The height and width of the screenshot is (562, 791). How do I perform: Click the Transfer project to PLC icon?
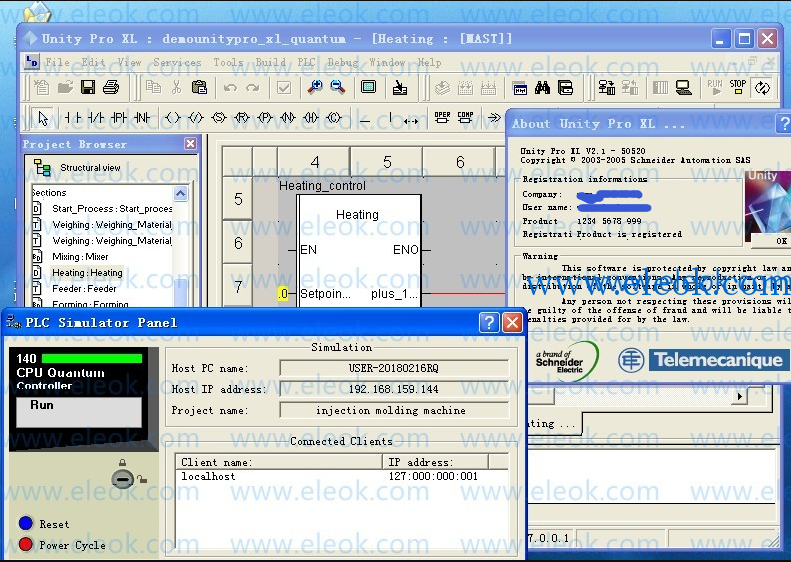[x=606, y=88]
